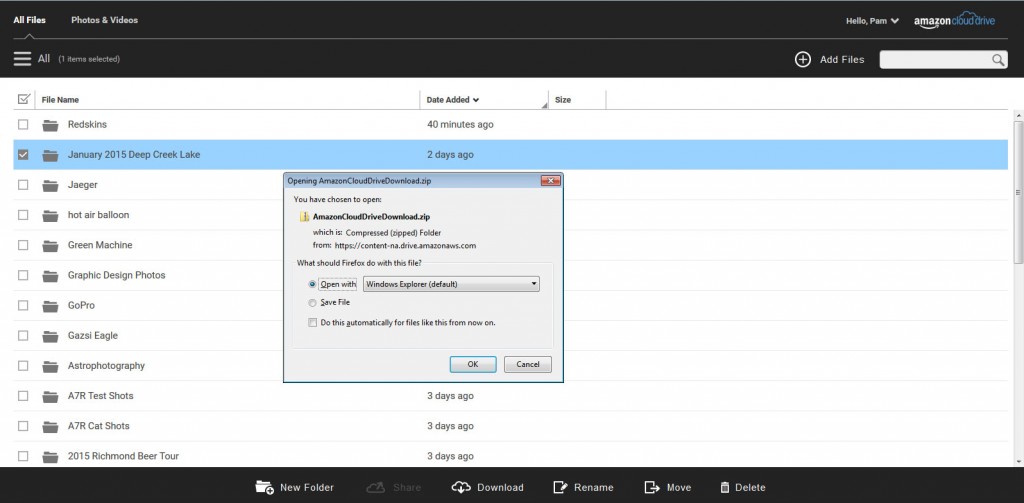Check the Astrophotography row checkbox
Image resolution: width=1024 pixels, height=503 pixels.
pos(23,366)
